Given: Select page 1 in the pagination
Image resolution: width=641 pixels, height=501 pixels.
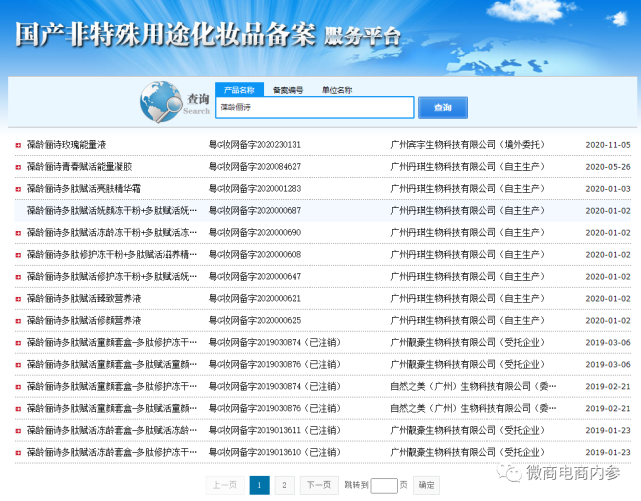Looking at the screenshot, I should [260, 485].
